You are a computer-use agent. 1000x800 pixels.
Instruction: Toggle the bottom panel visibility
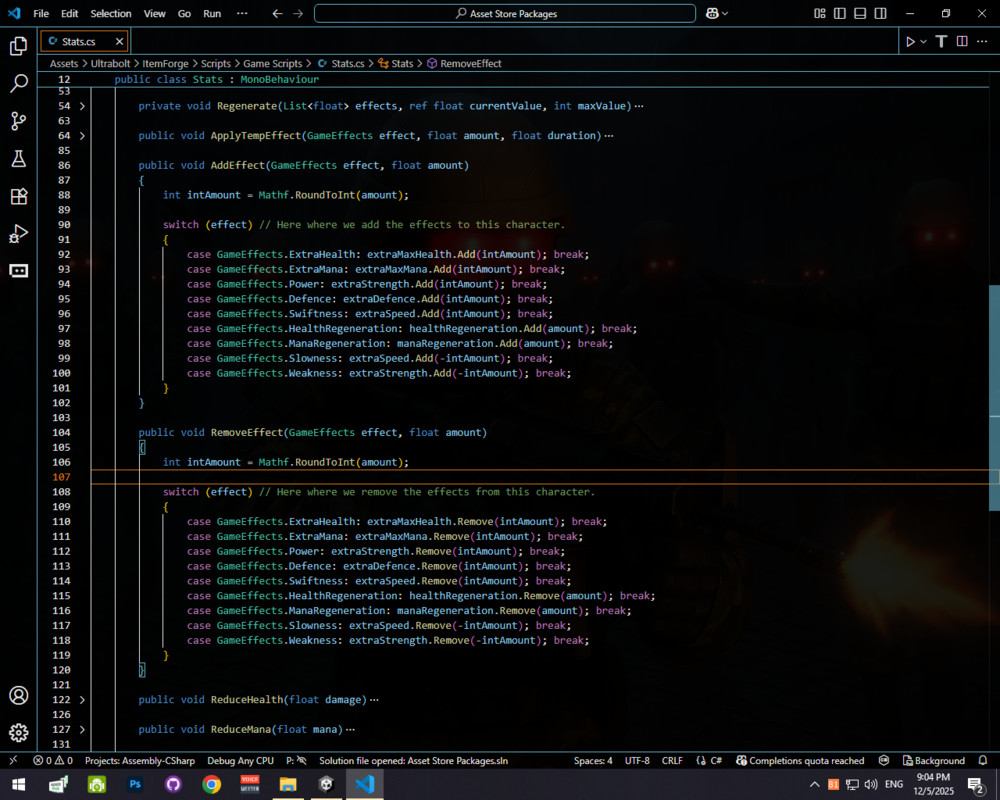[x=858, y=14]
